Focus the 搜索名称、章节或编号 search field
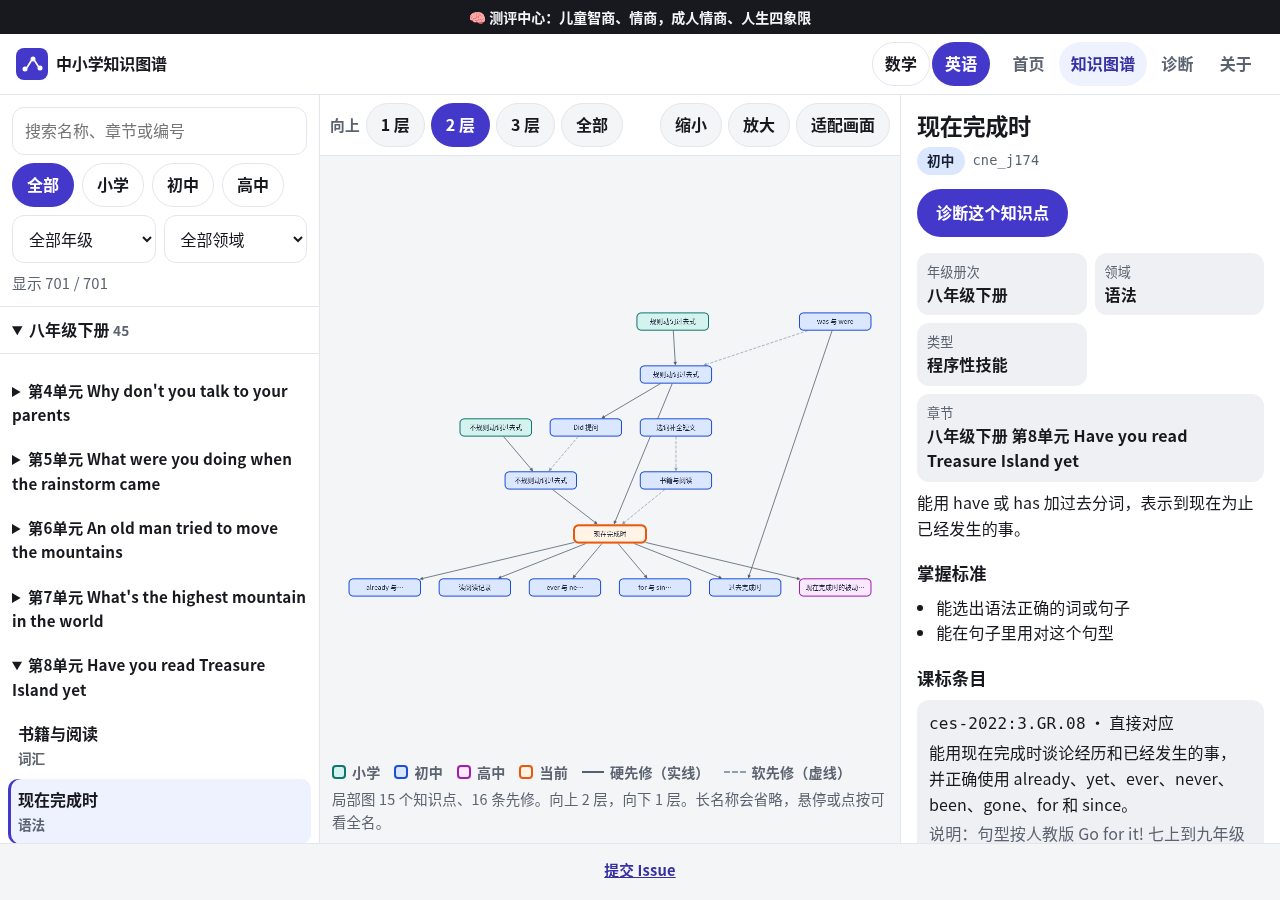 (x=159, y=131)
